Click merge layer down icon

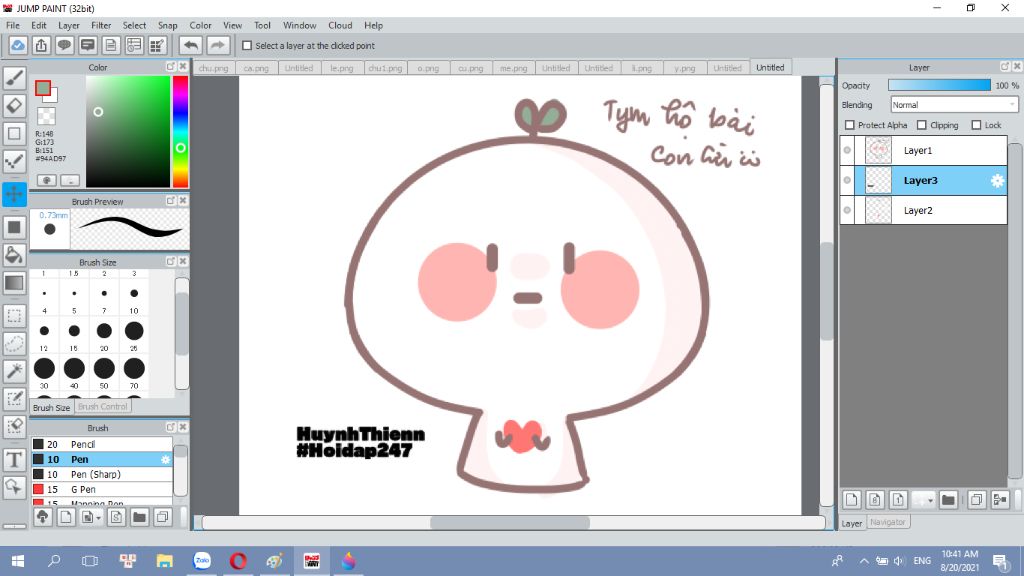[x=1000, y=500]
